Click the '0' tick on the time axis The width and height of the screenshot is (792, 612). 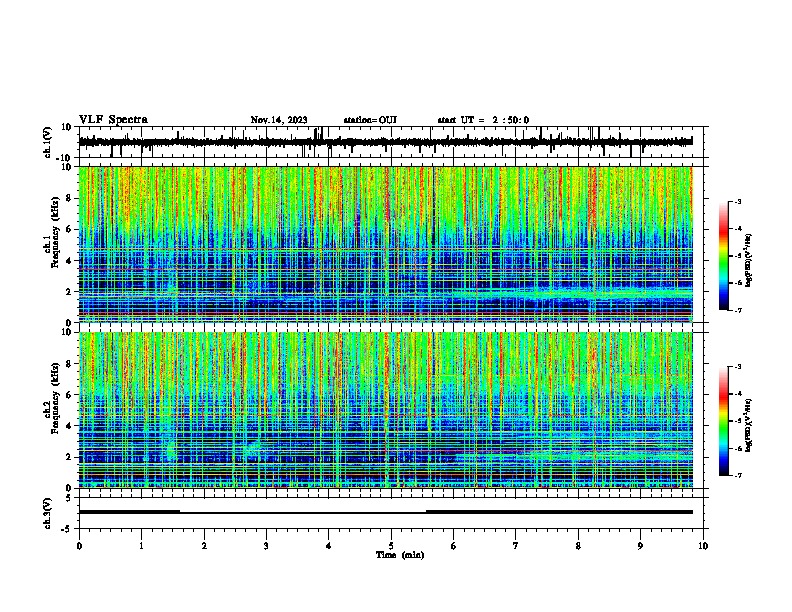79,546
